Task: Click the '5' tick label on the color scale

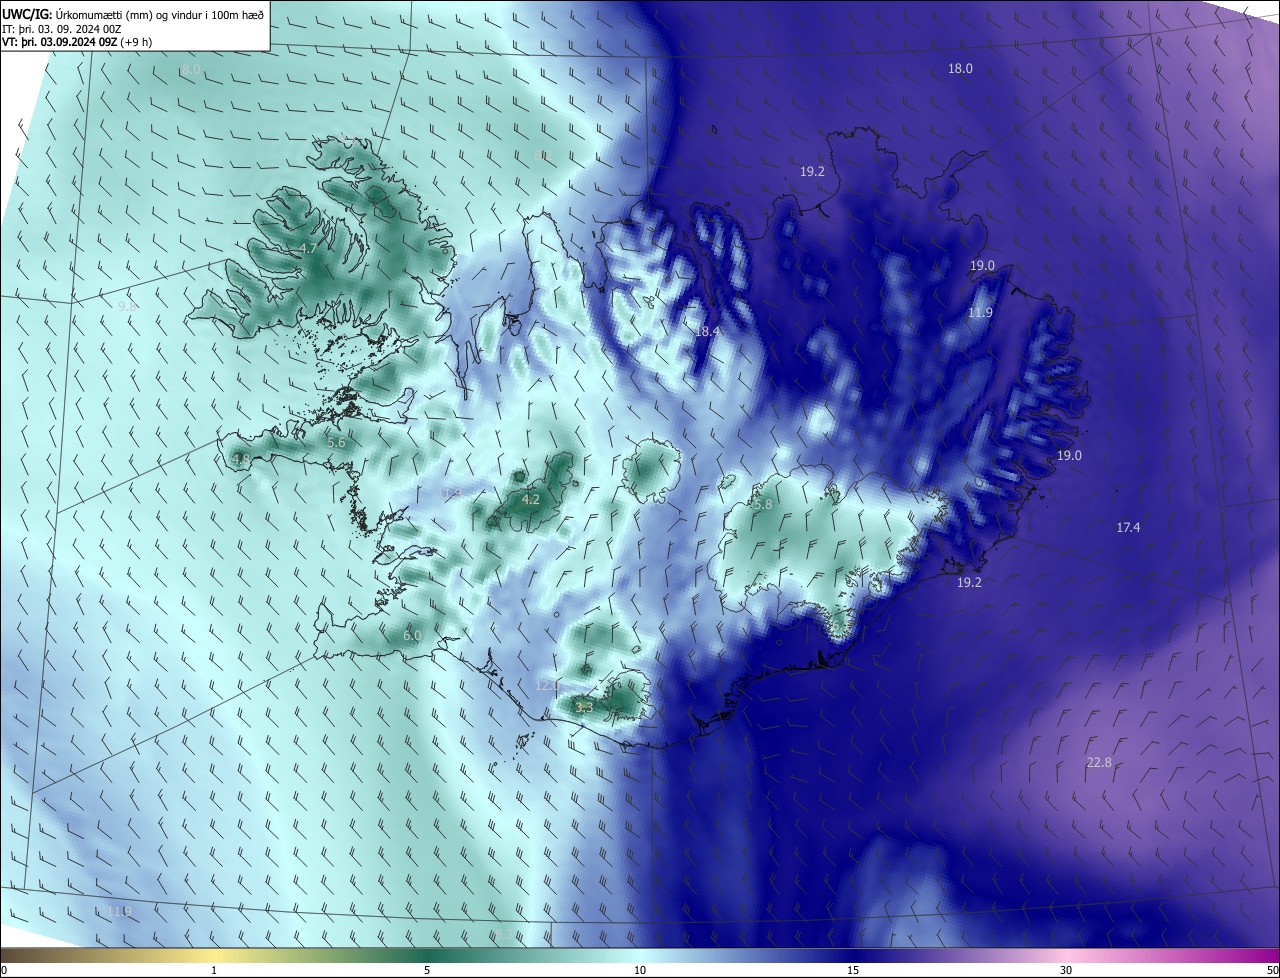Action: click(x=427, y=970)
